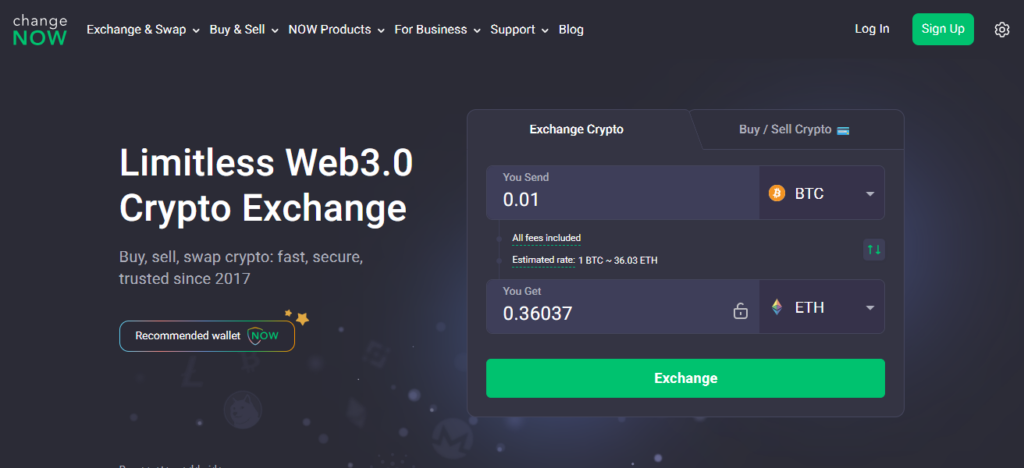Click the You Get amount field
The image size is (1024, 468).
pyautogui.click(x=622, y=307)
